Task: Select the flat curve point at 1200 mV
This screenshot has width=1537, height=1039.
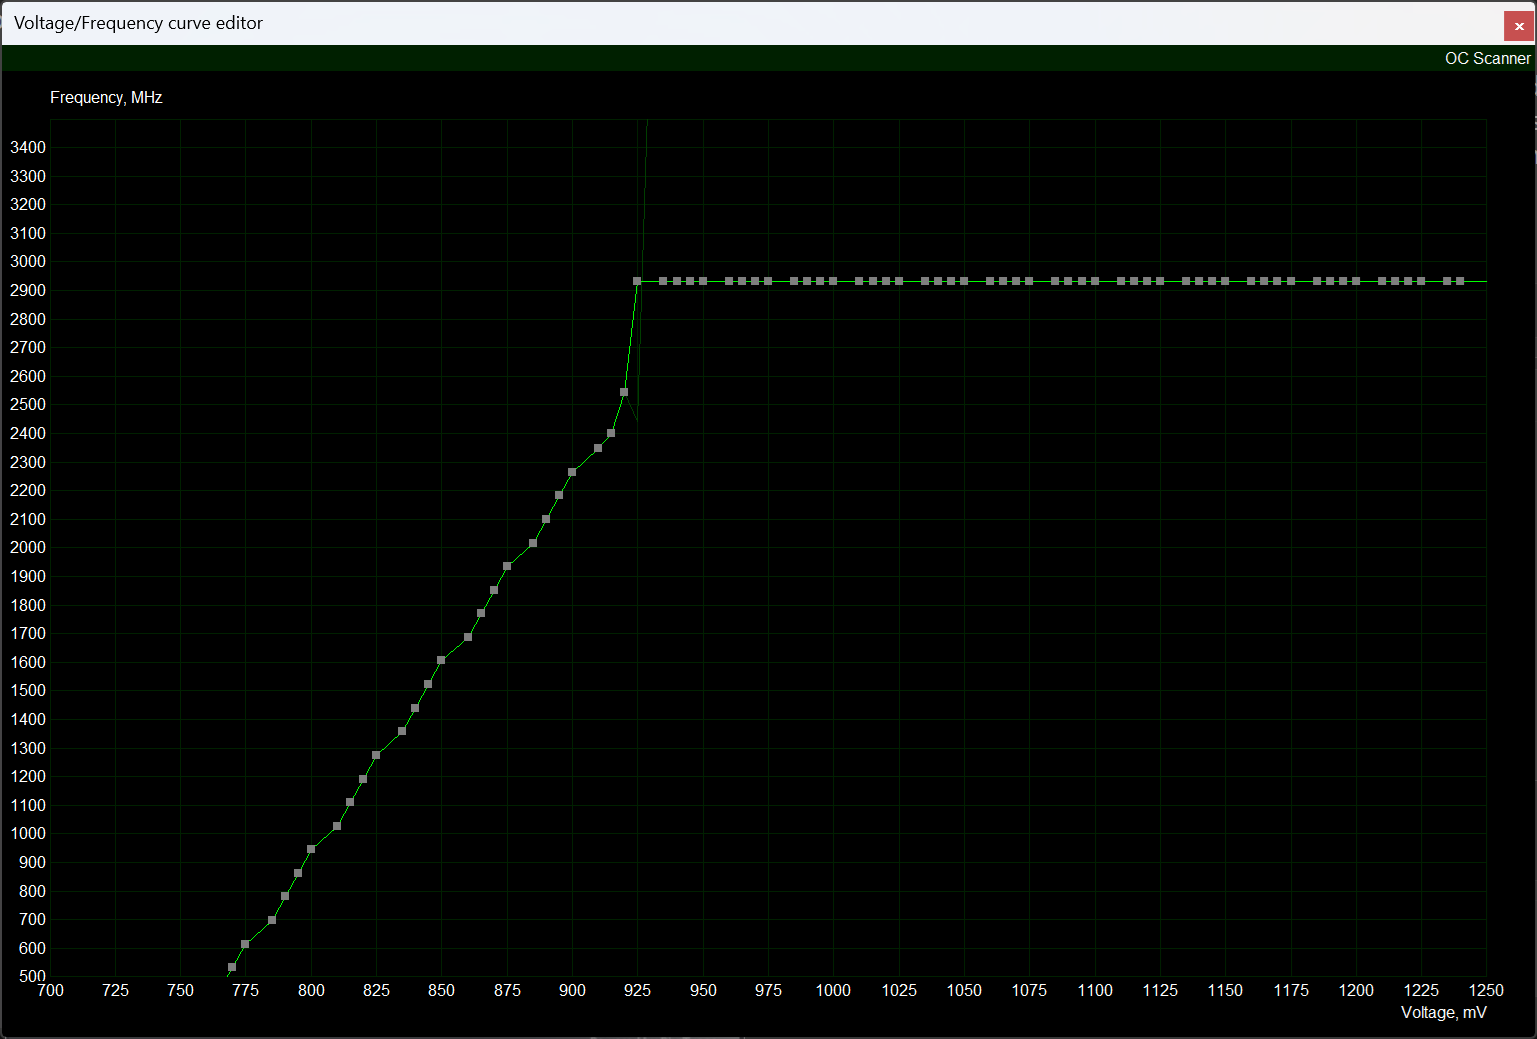Action: pos(1356,281)
